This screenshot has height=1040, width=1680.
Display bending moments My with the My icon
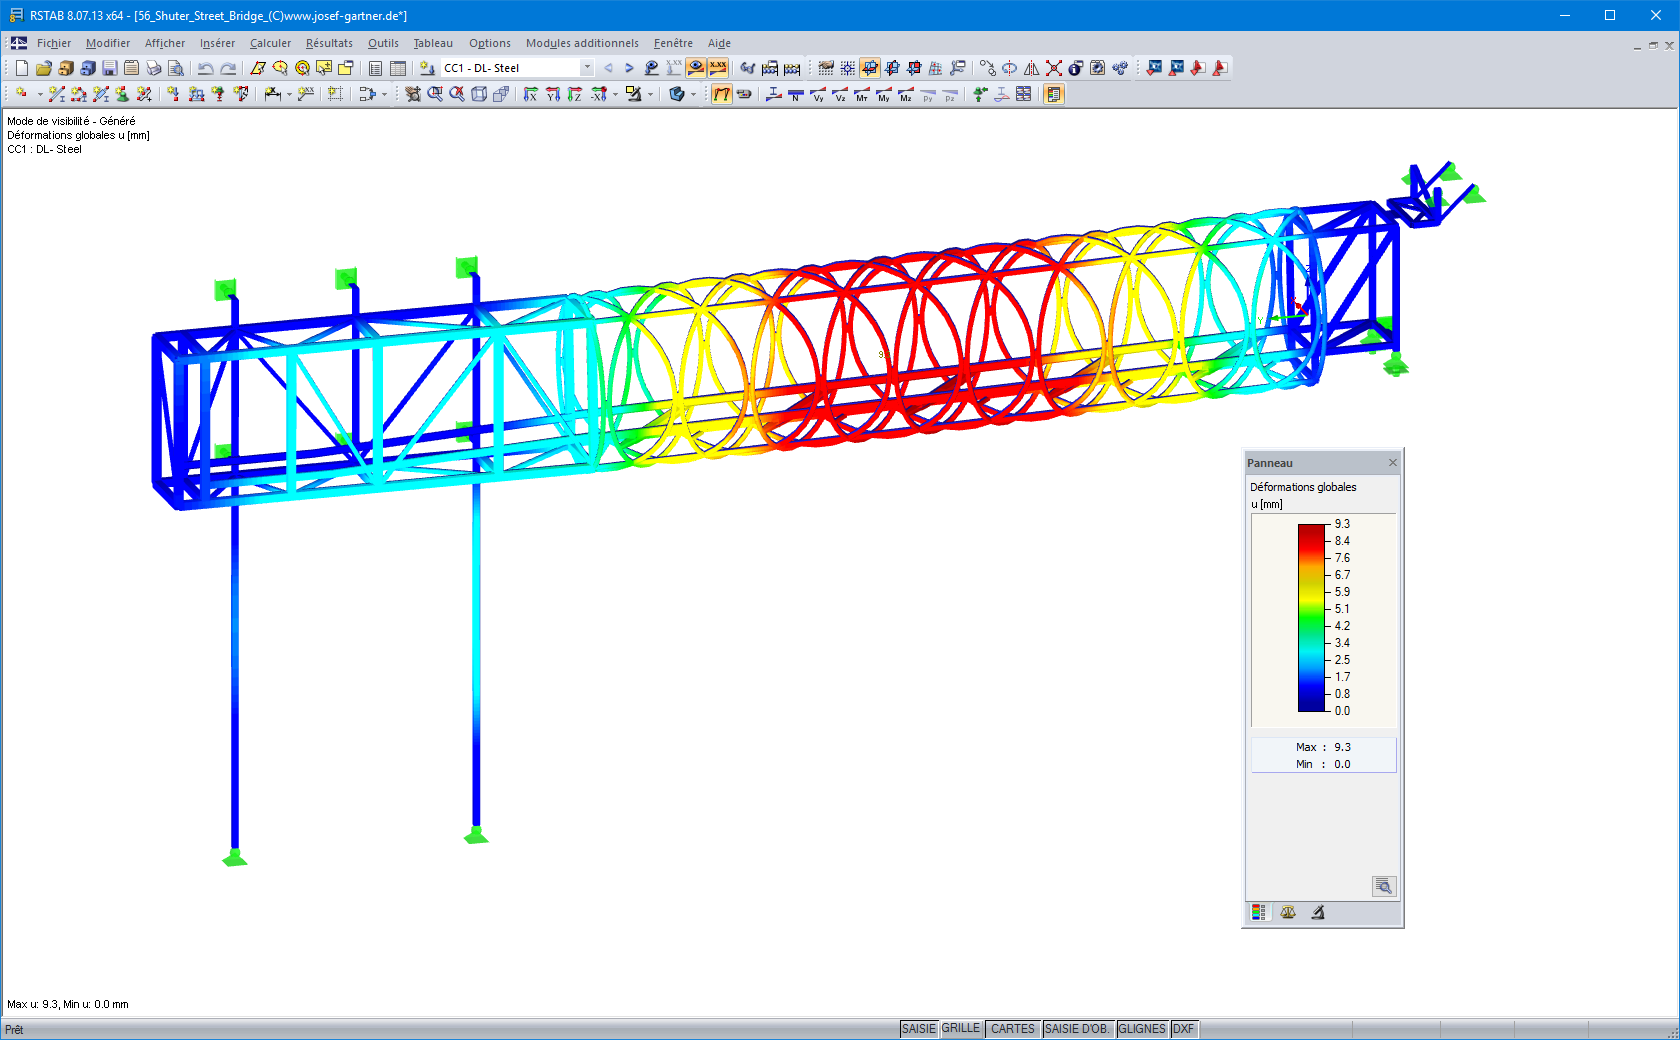point(882,96)
